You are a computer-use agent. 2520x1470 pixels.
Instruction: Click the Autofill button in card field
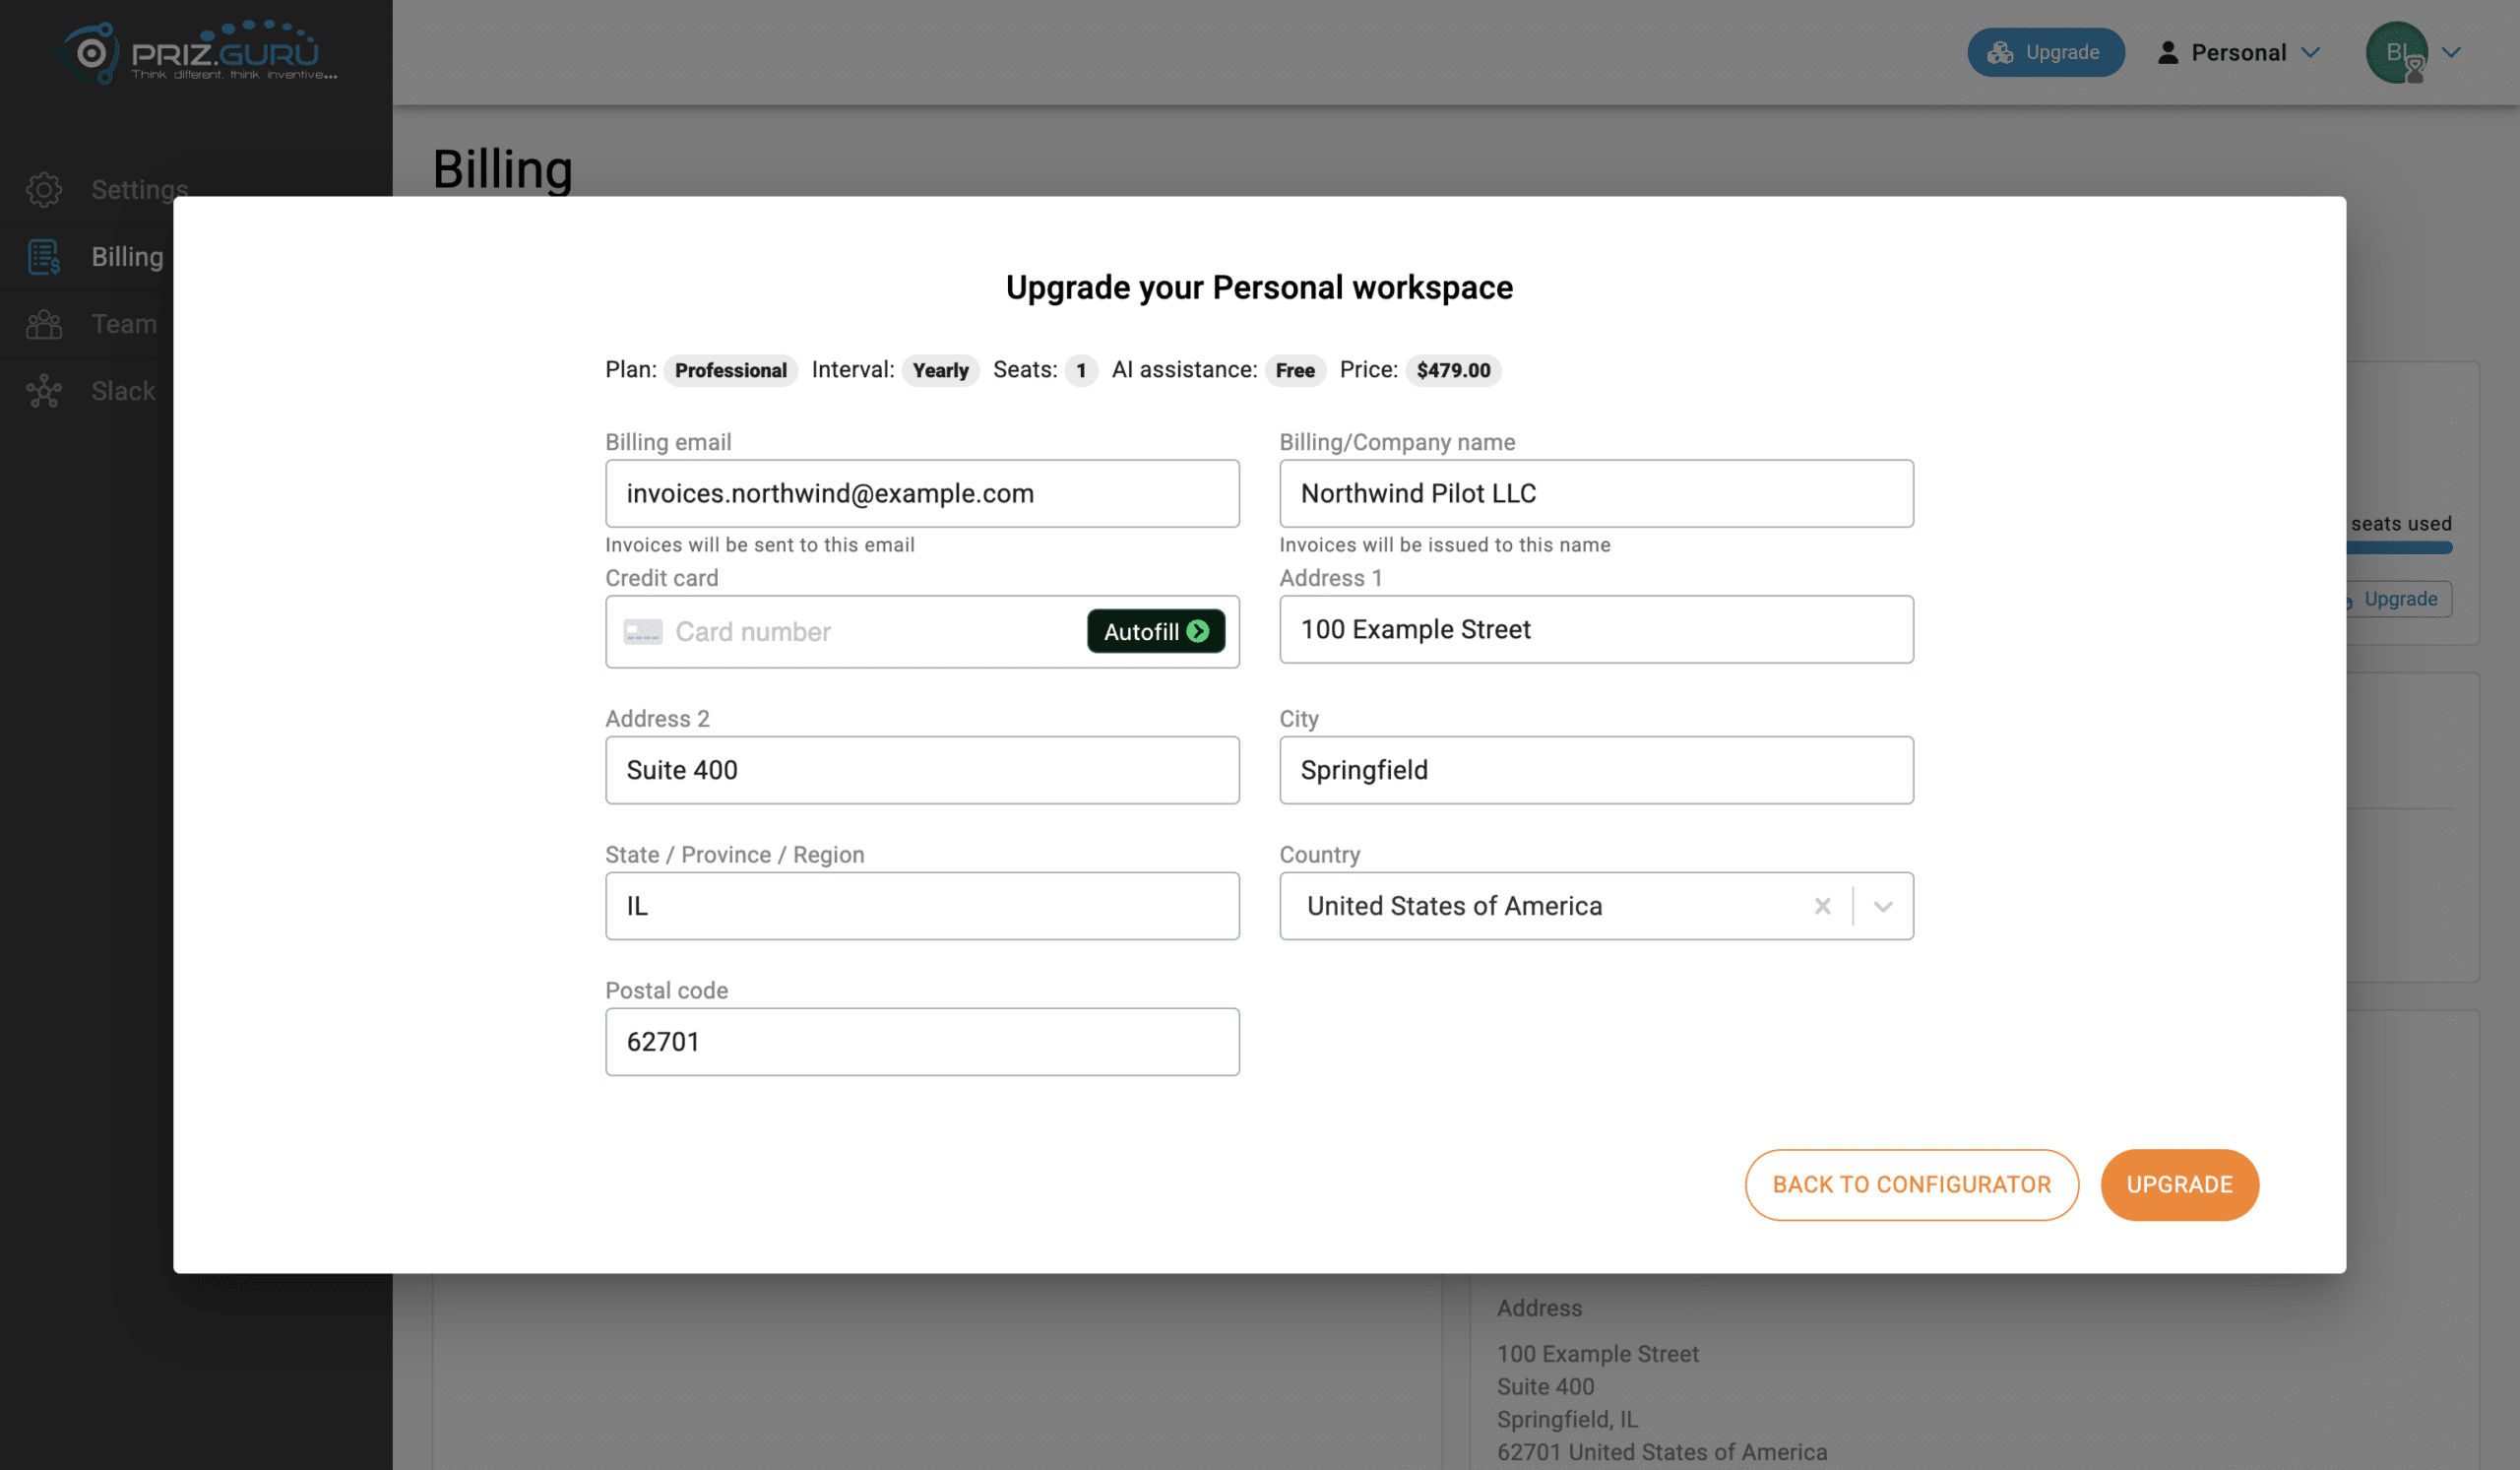(x=1155, y=631)
